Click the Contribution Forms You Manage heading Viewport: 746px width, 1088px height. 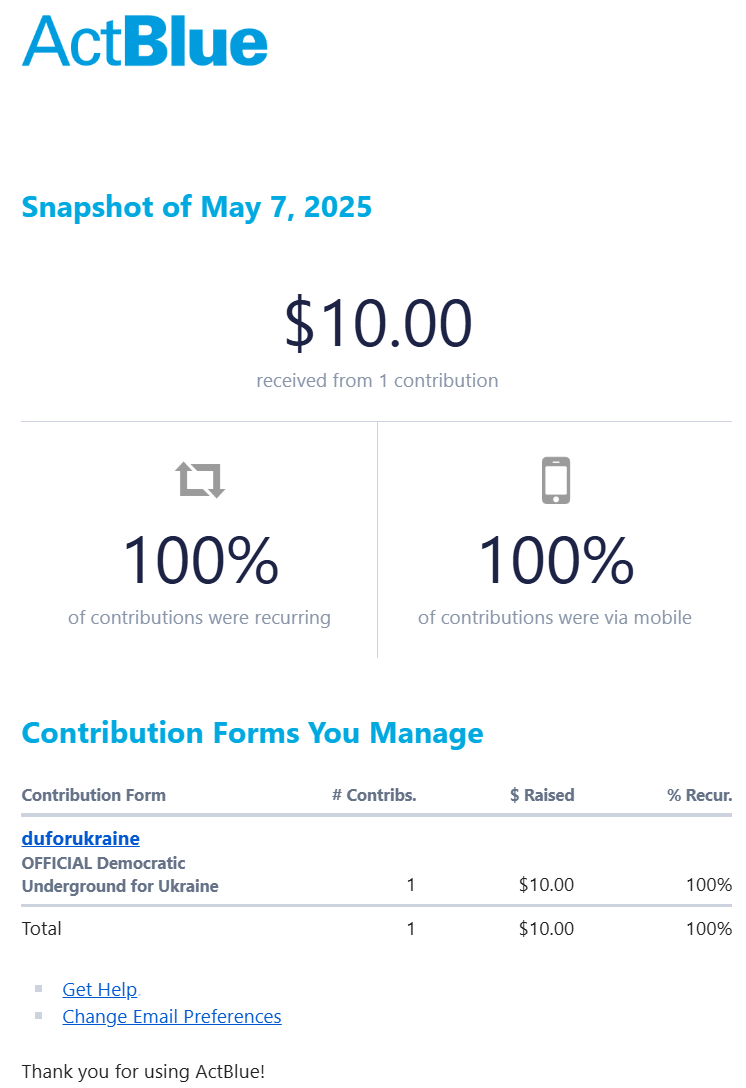252,733
